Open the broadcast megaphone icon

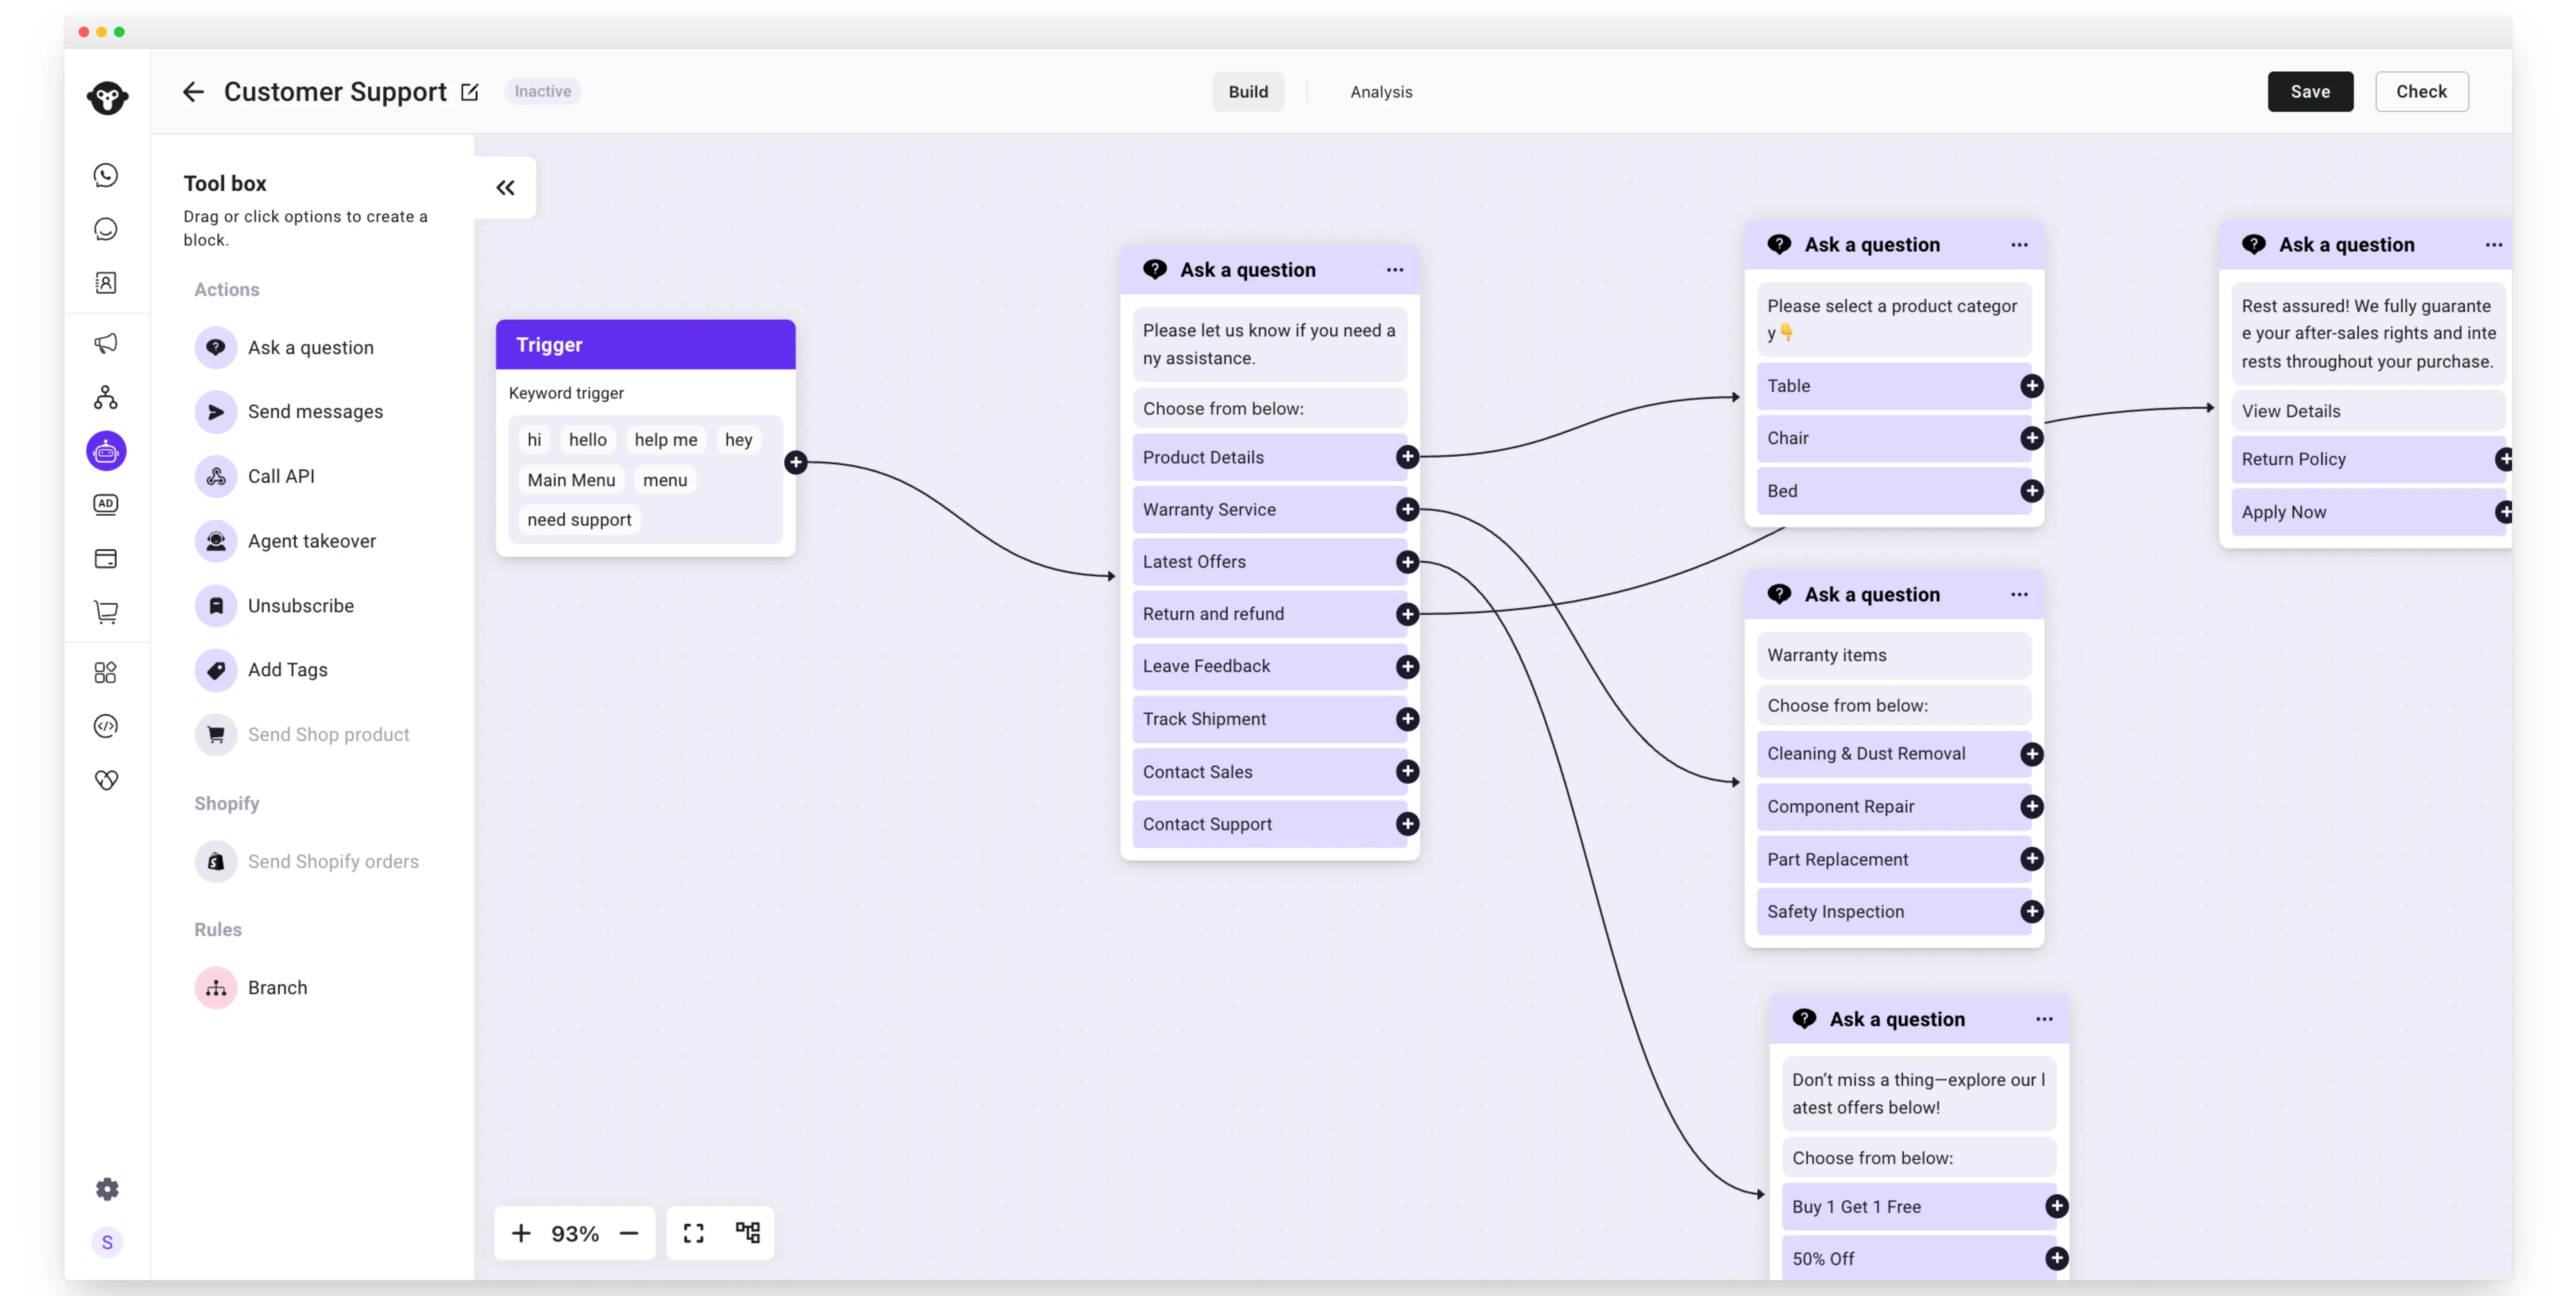(x=106, y=343)
